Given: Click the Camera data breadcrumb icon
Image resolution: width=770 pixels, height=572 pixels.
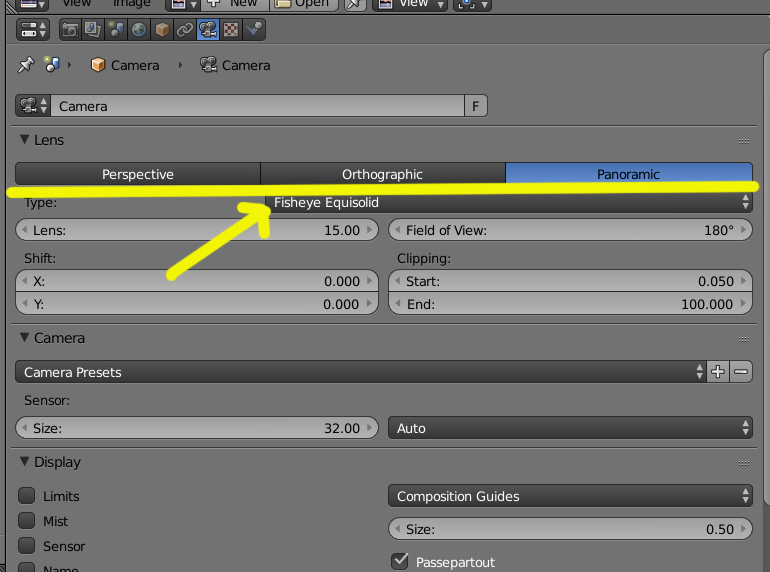Looking at the screenshot, I should 208,65.
